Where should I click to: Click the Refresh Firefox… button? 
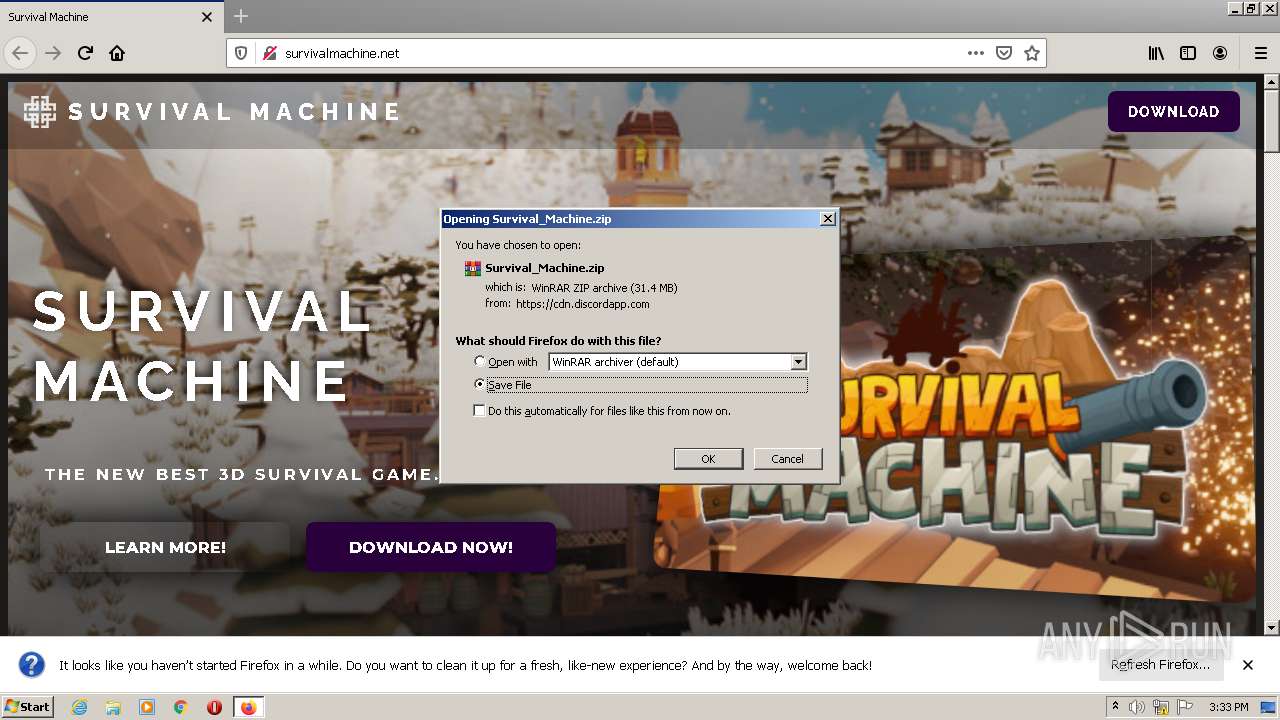pyautogui.click(x=1160, y=665)
